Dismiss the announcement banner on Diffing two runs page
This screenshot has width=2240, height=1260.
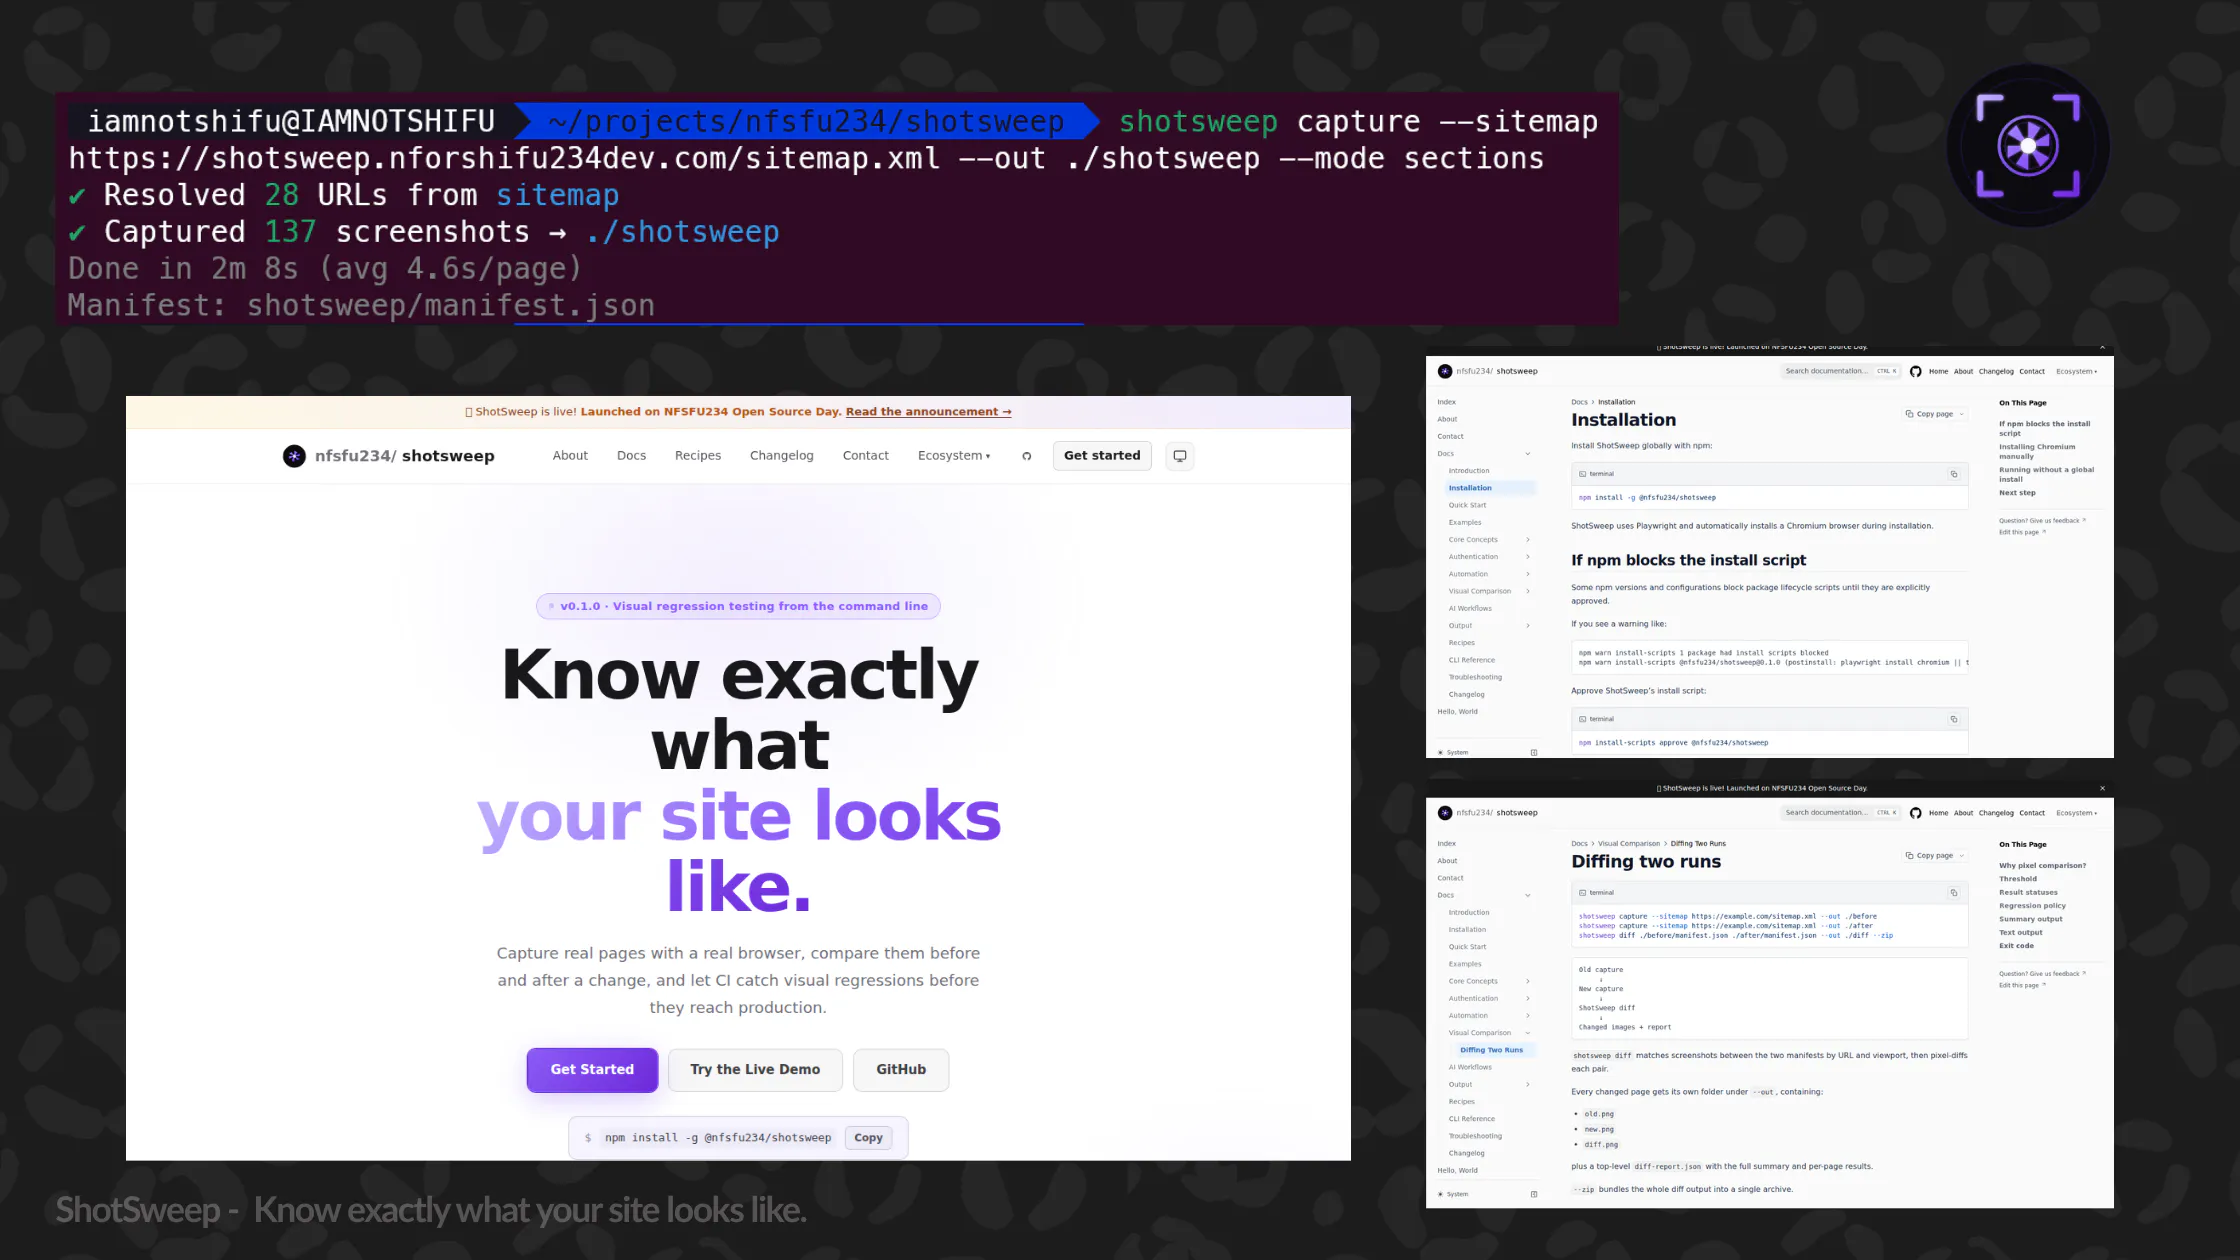(2102, 788)
